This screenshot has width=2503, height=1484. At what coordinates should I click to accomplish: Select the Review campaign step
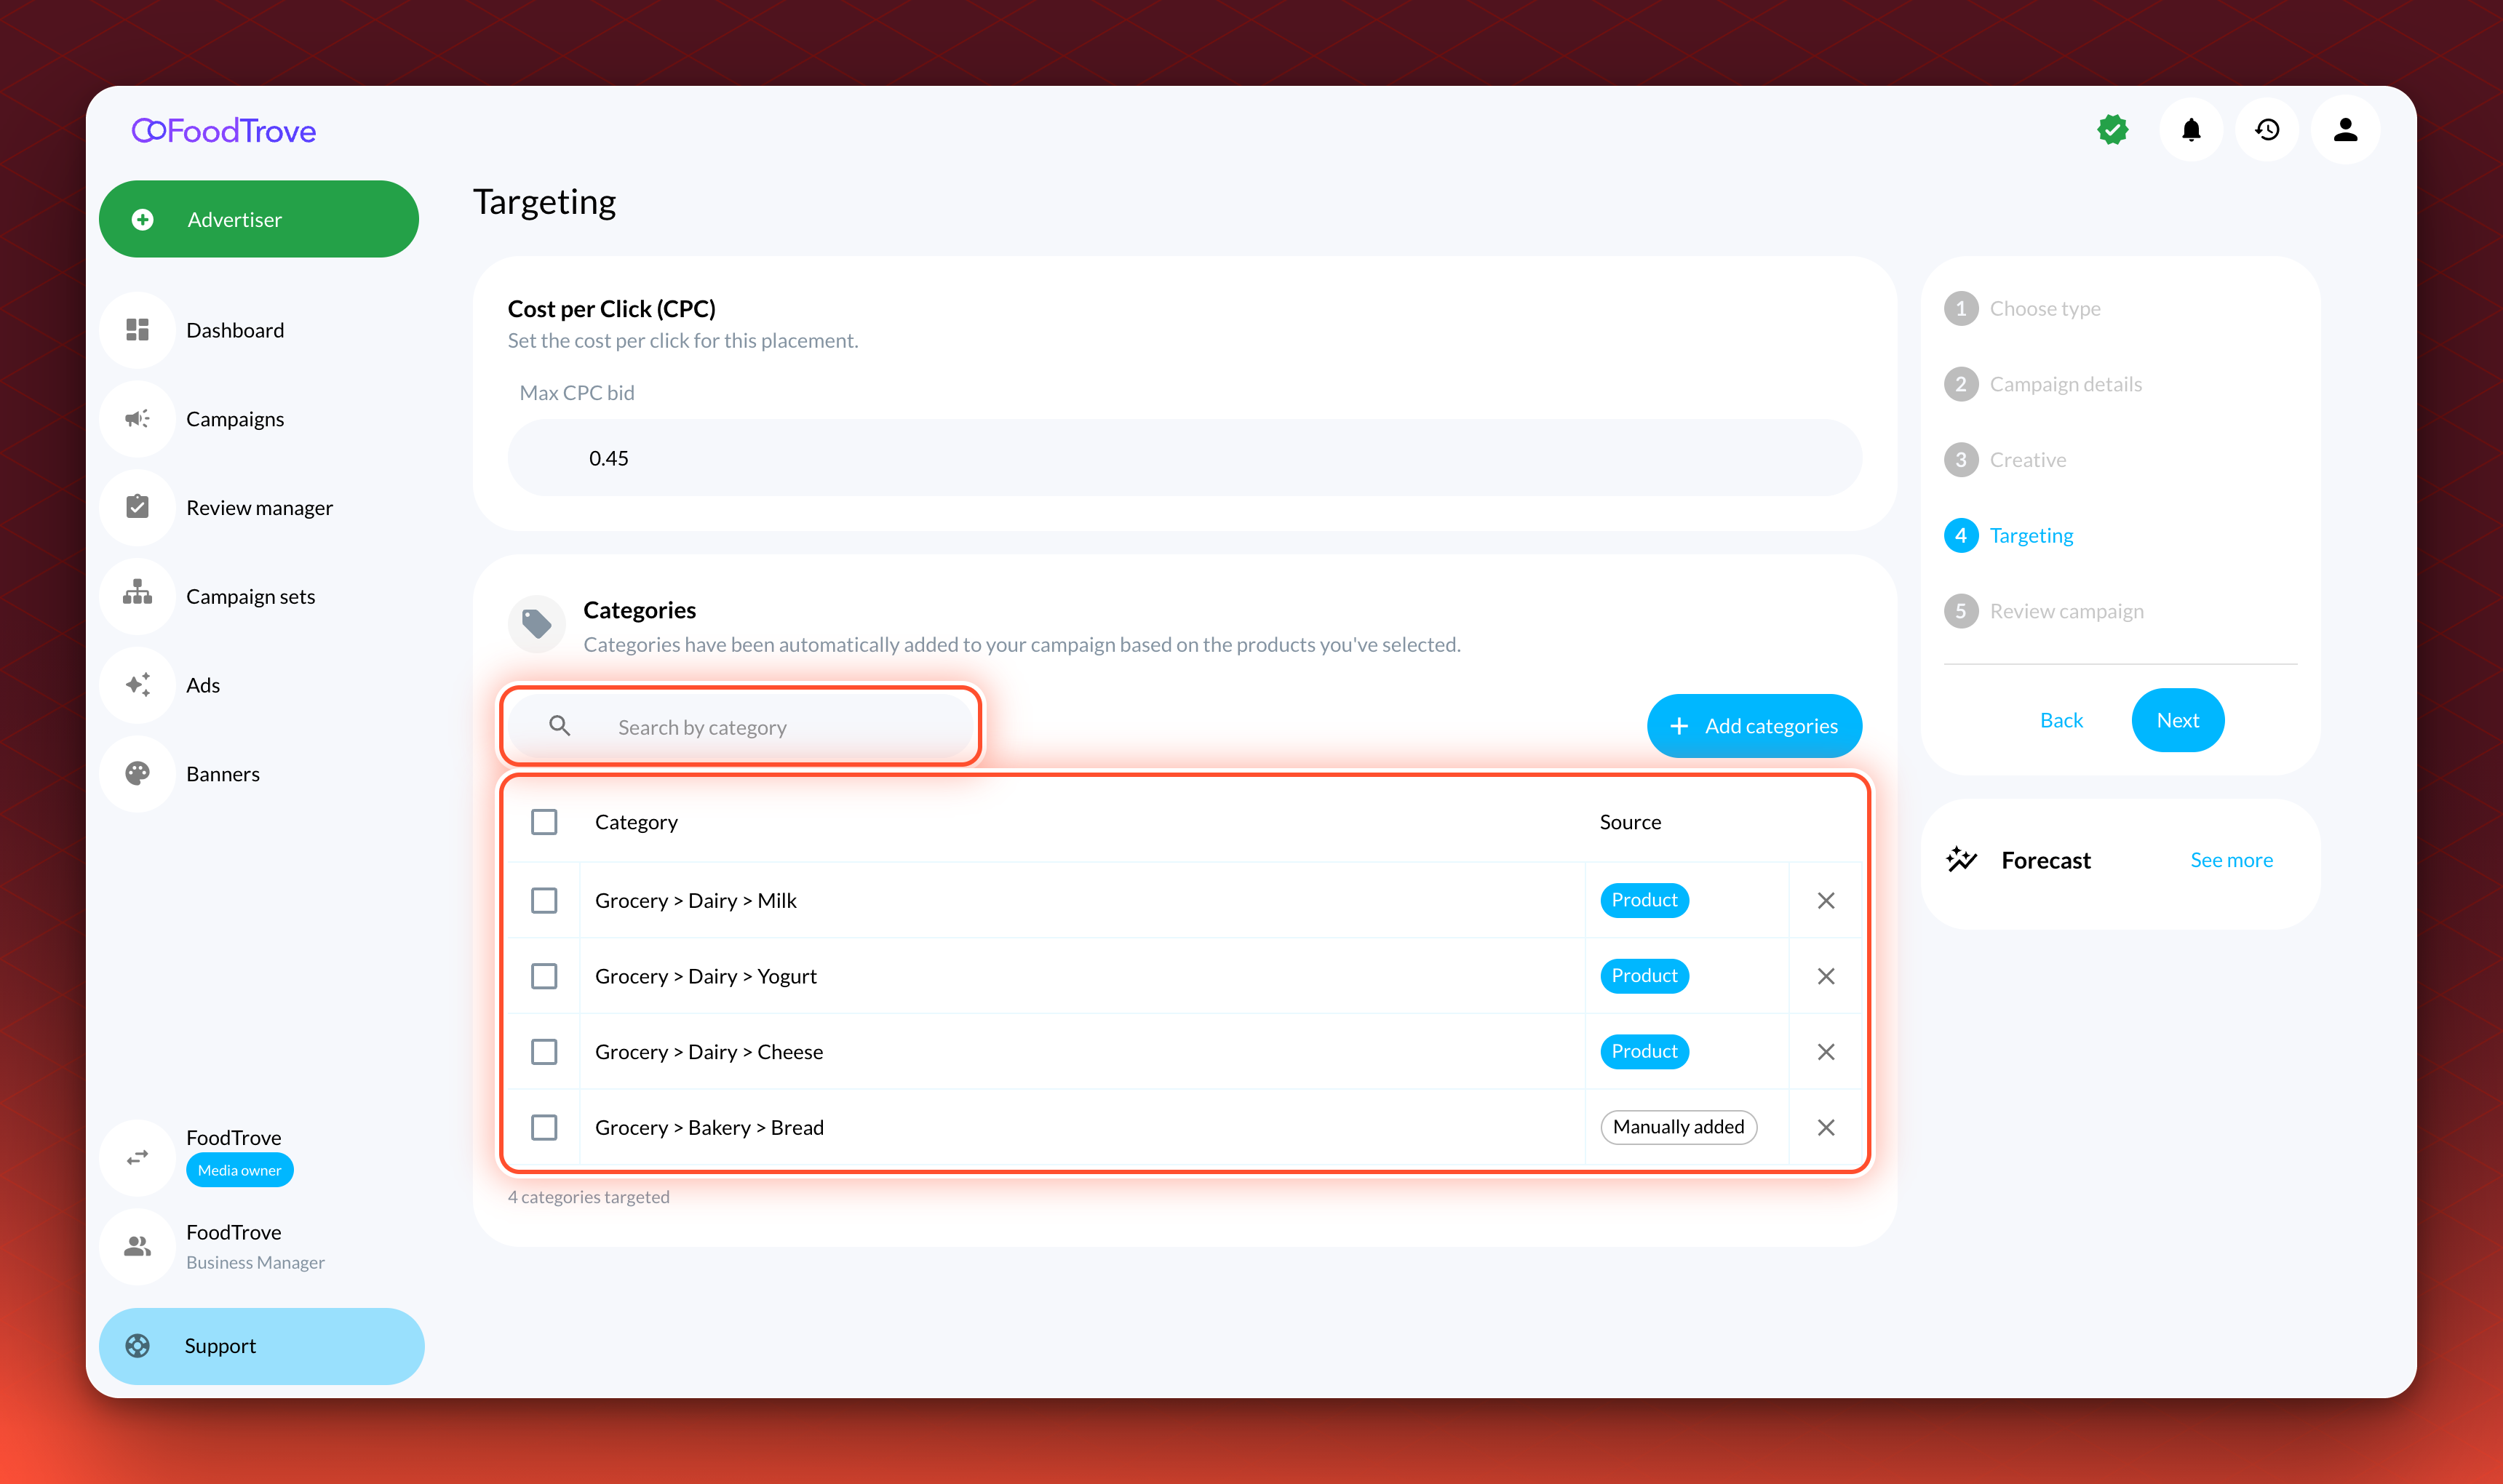2044,611
